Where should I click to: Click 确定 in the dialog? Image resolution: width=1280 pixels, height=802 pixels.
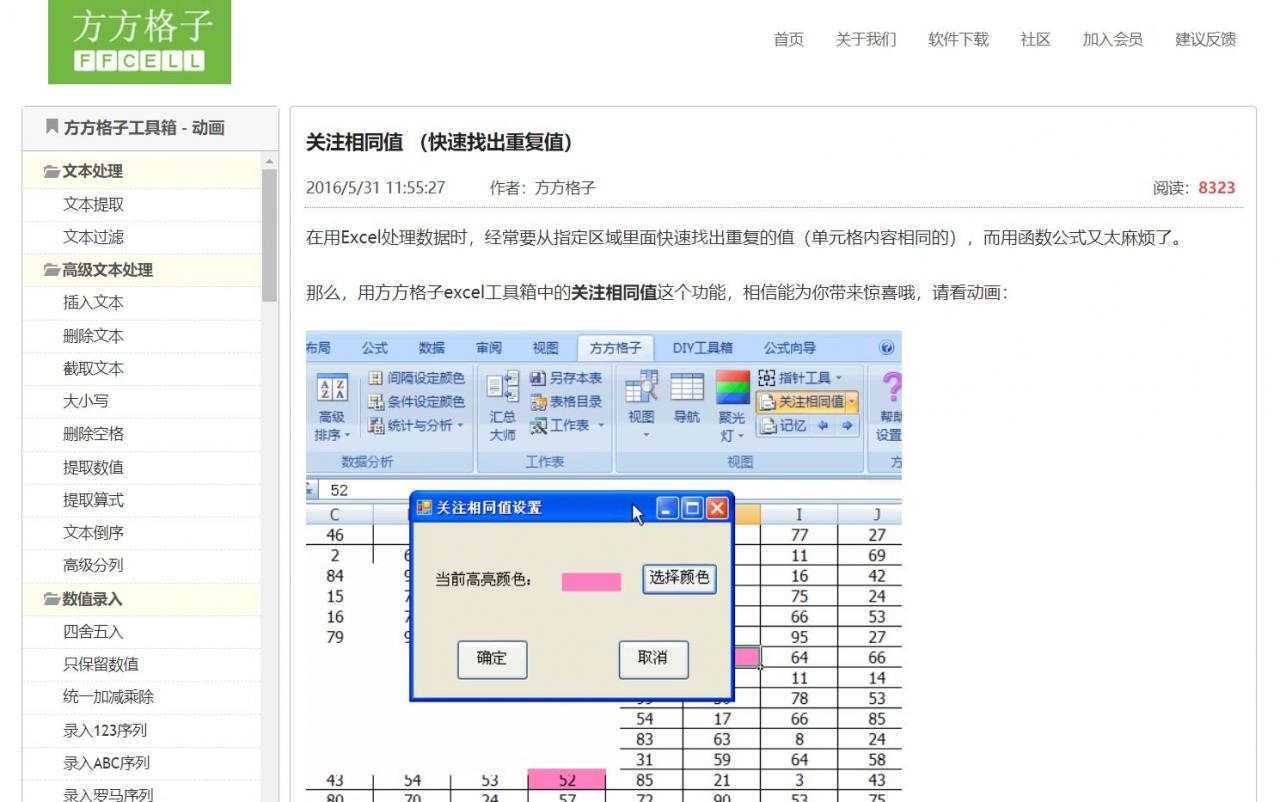tap(492, 659)
